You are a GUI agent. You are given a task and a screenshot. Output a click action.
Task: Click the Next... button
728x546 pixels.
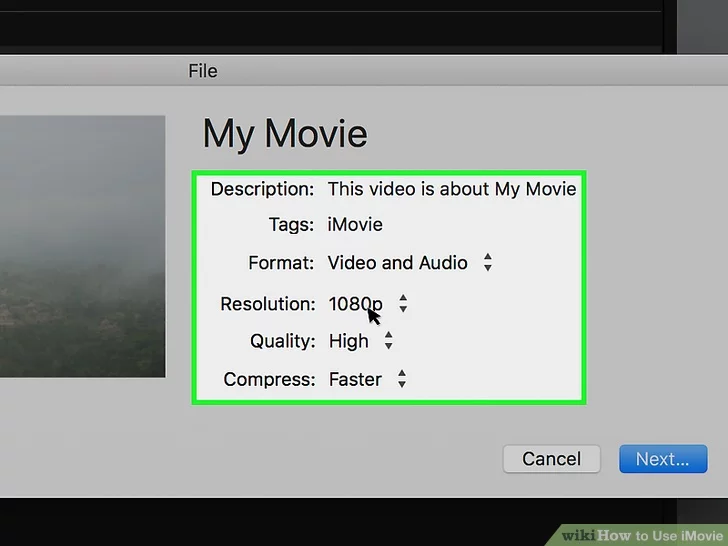(x=663, y=459)
